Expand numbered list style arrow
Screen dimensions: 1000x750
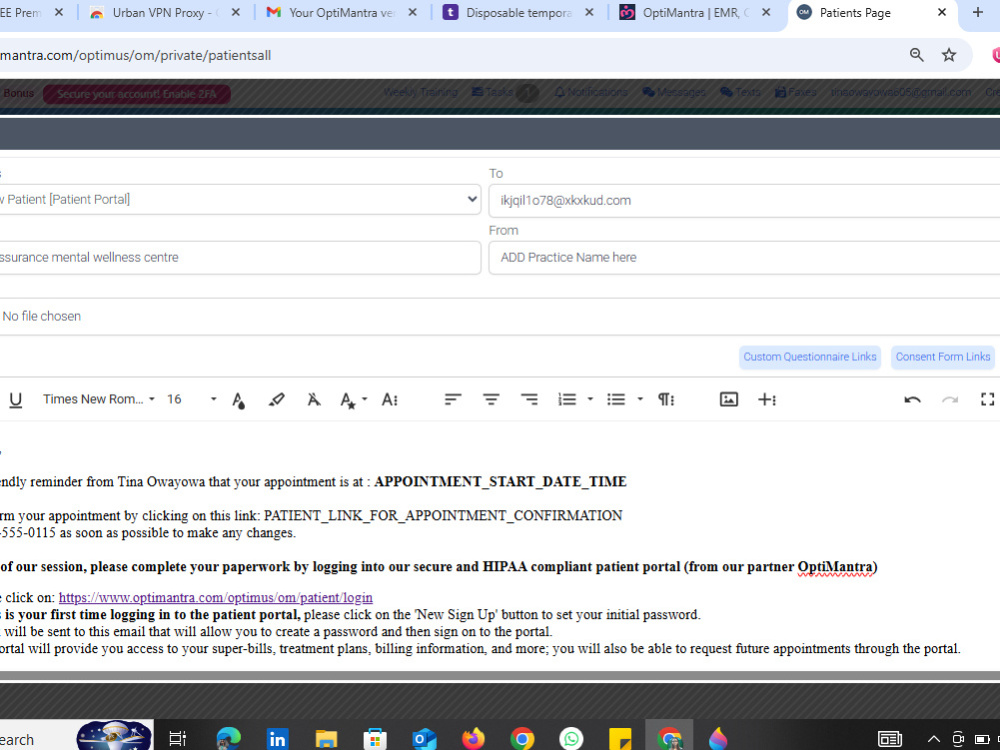click(591, 400)
